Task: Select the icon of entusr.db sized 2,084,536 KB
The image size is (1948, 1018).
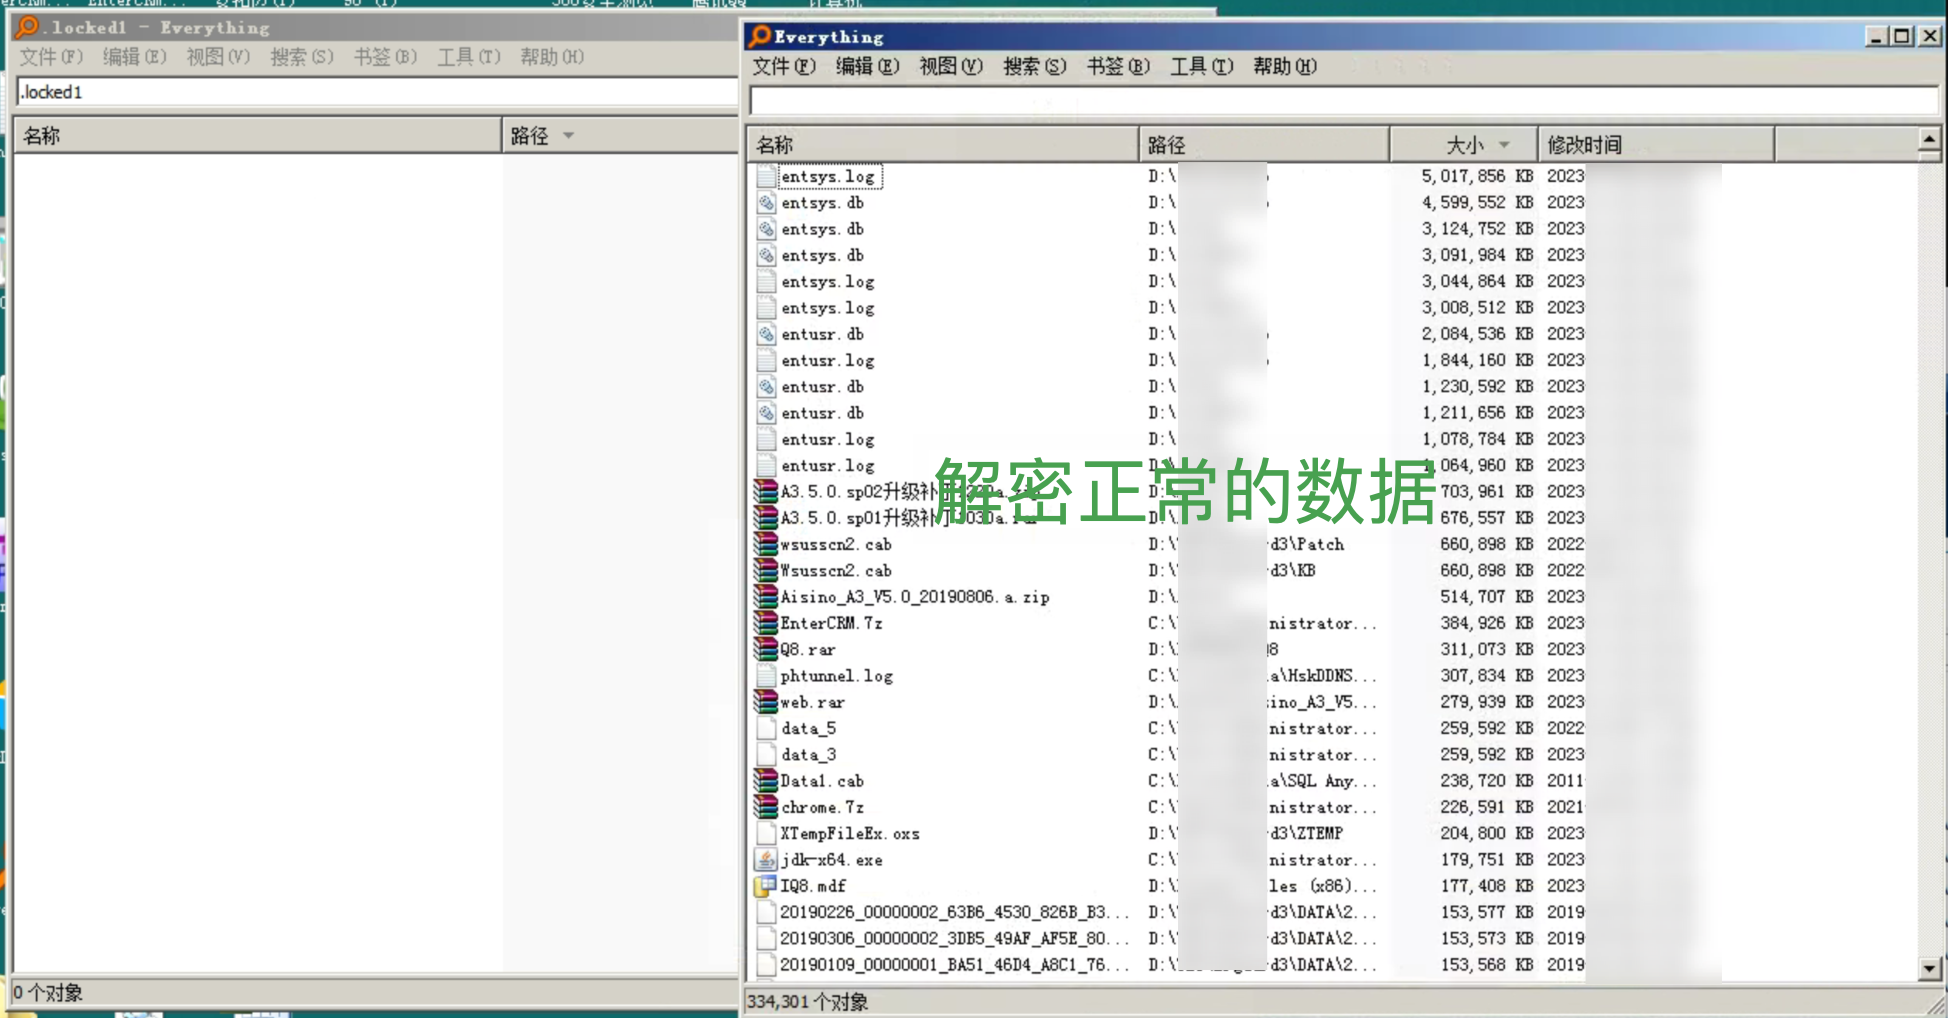Action: coord(766,334)
